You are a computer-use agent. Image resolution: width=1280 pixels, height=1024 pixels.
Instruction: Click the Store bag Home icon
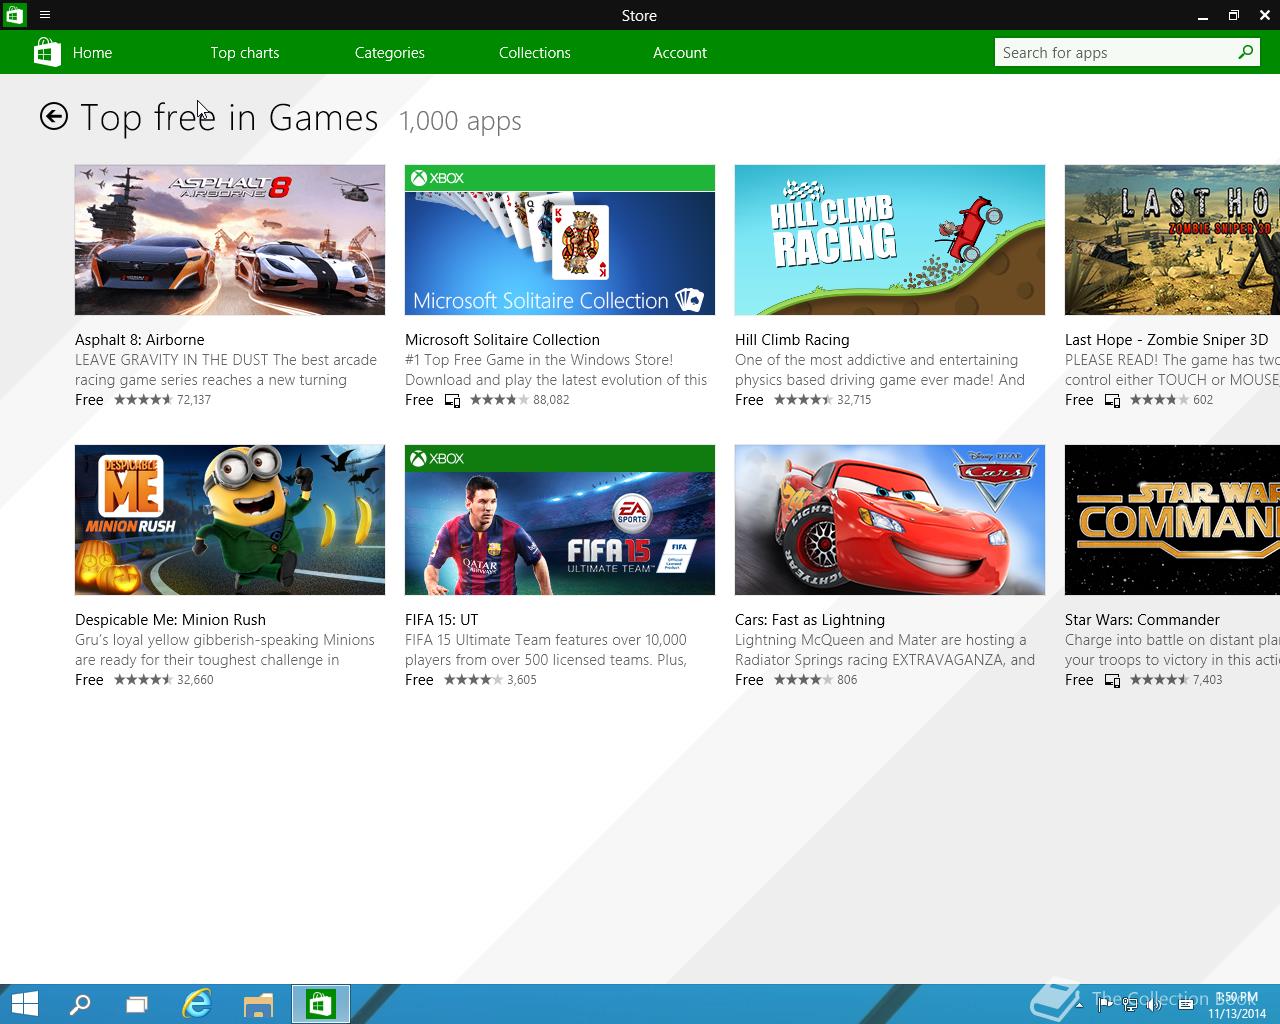(47, 52)
